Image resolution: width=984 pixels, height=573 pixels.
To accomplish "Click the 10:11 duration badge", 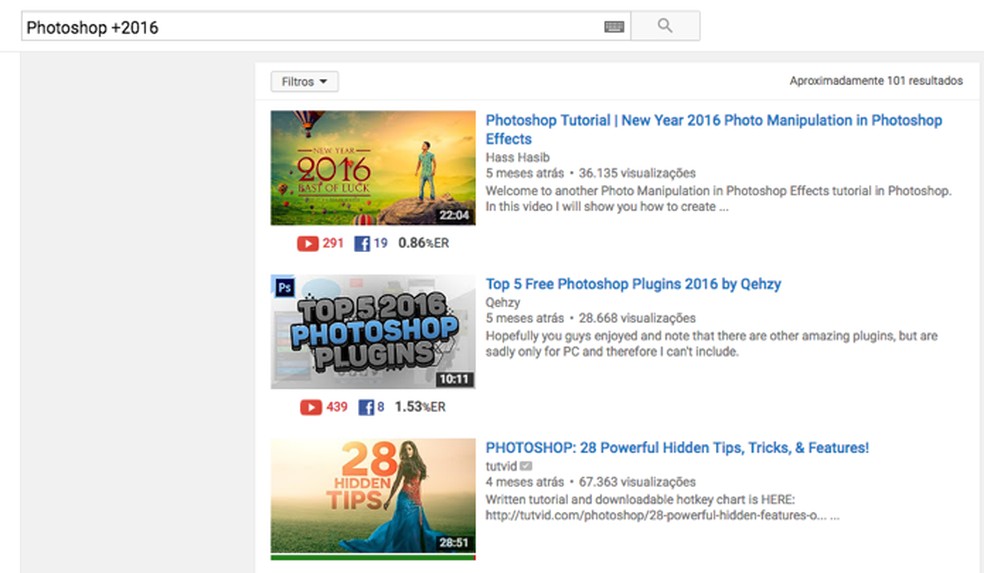I will pyautogui.click(x=454, y=379).
